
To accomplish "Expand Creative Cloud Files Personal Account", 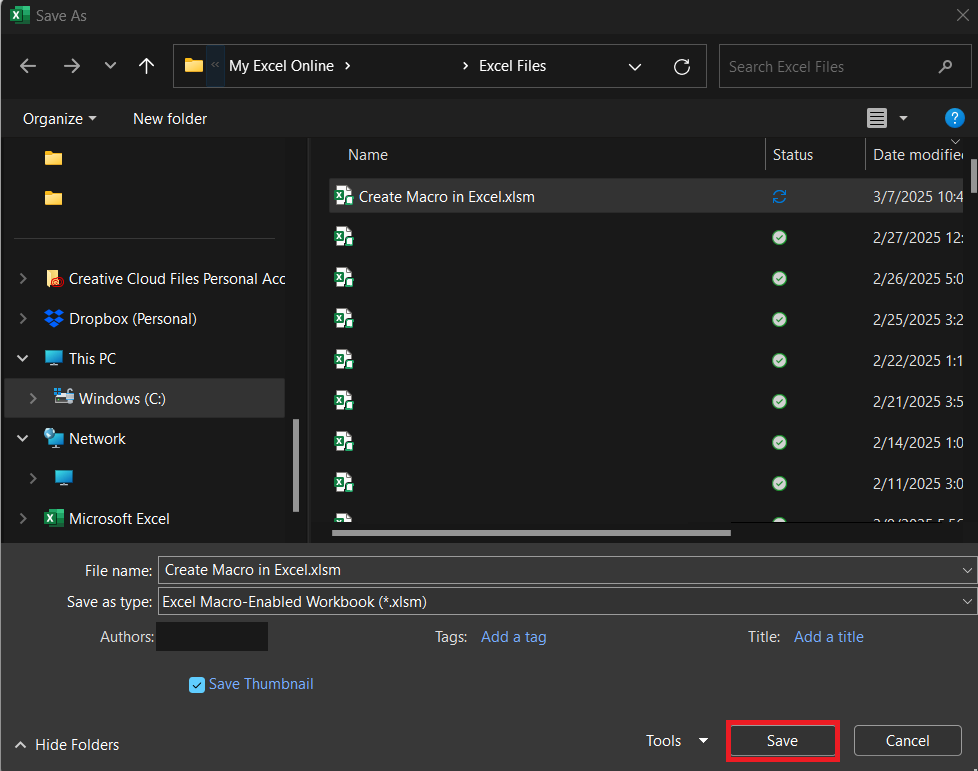I will pos(23,278).
